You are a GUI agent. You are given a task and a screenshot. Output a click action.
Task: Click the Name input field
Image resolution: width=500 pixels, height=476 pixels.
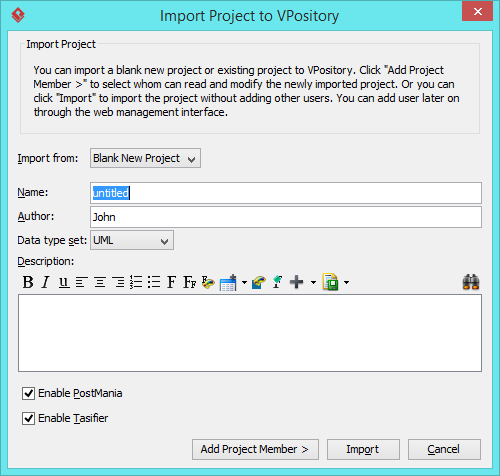click(x=286, y=193)
